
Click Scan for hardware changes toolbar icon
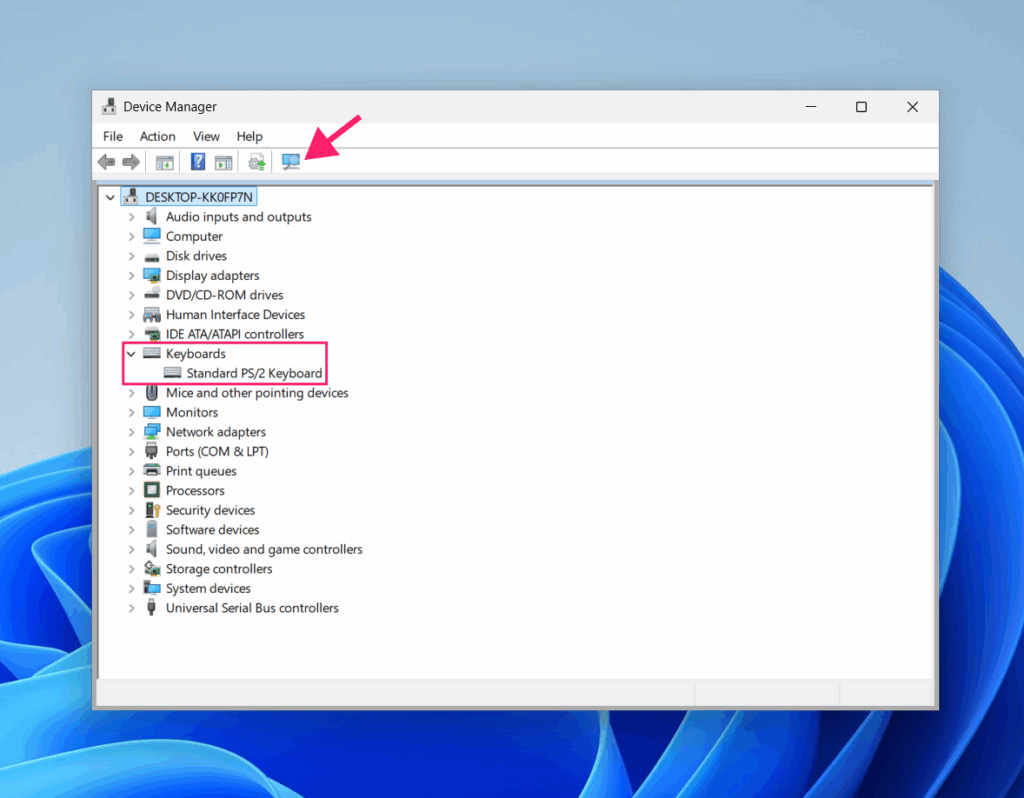(291, 161)
